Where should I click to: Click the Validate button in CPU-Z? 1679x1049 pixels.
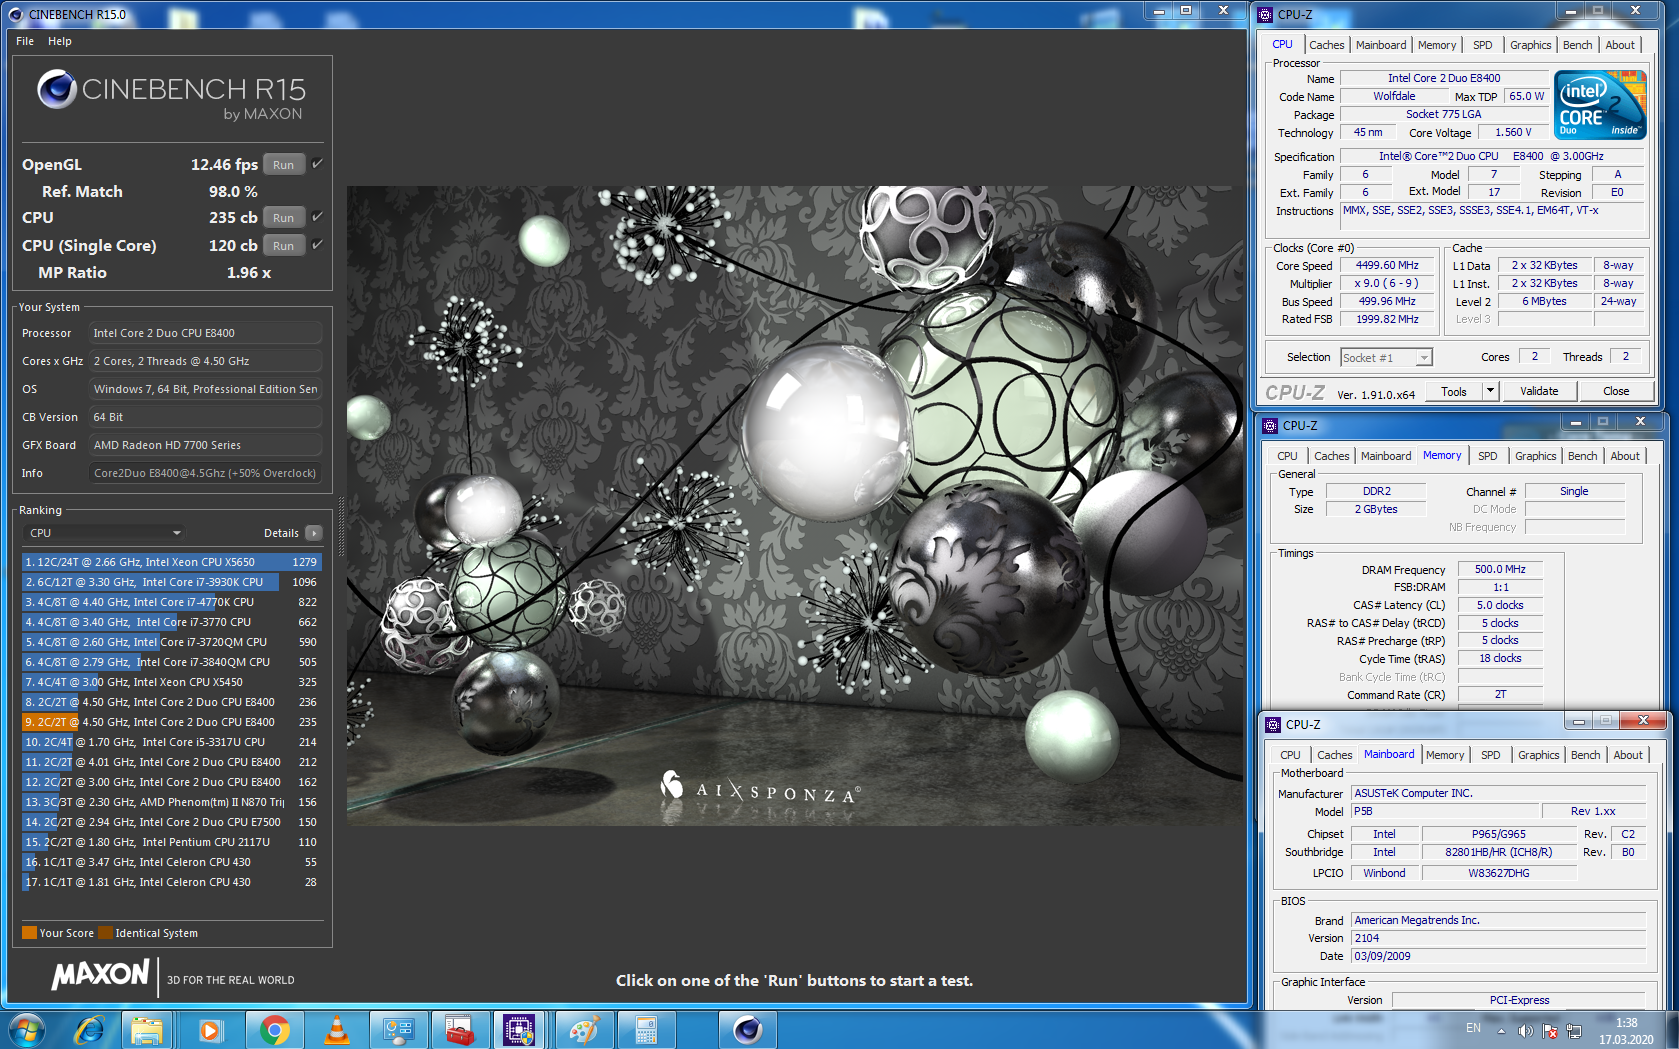pyautogui.click(x=1539, y=391)
